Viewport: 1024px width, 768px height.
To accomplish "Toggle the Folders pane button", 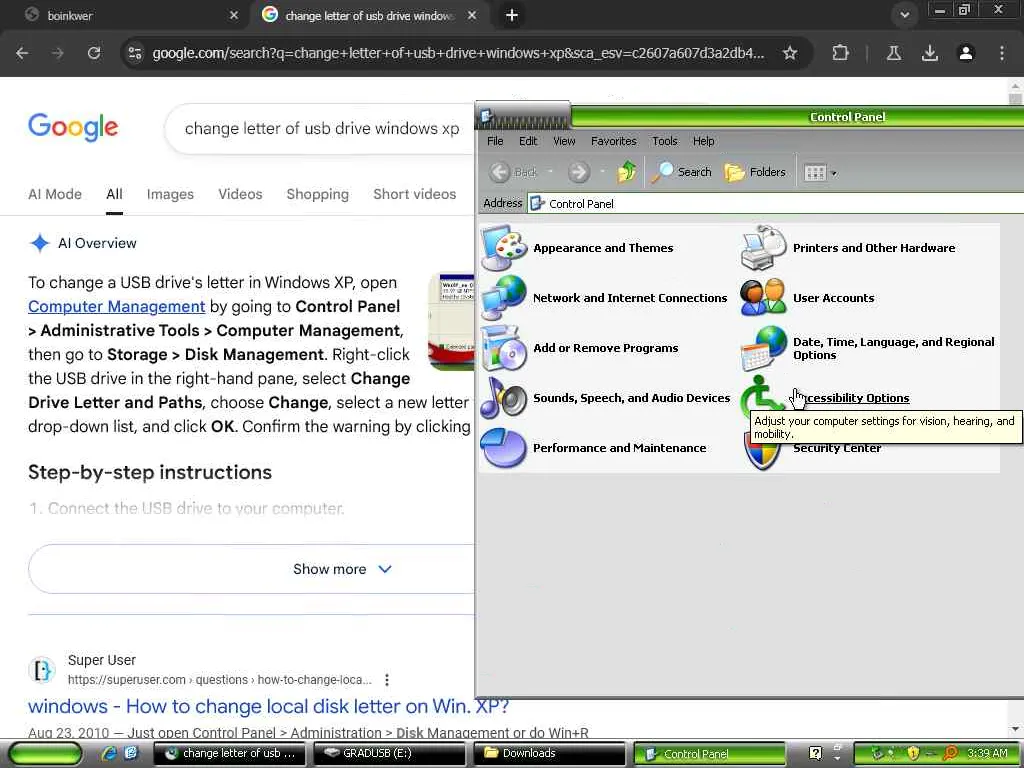I will [x=755, y=172].
